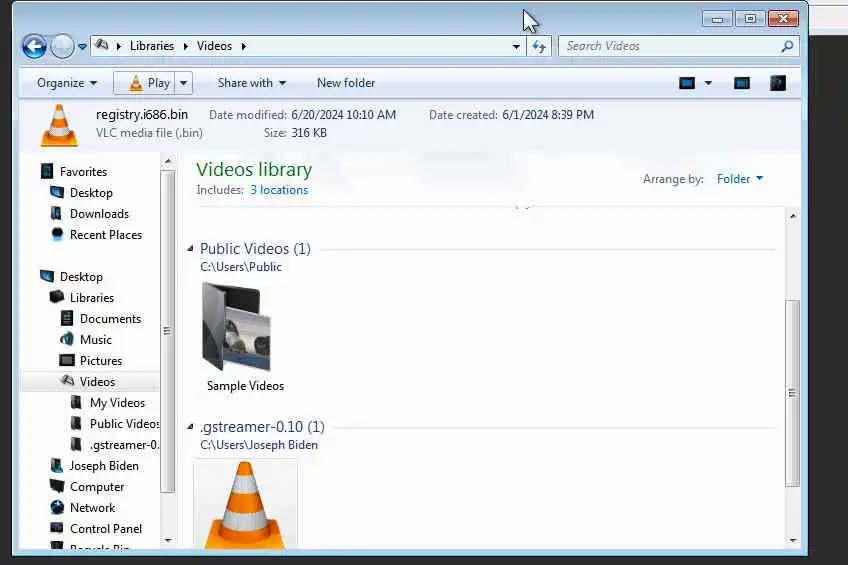Click the Control Panel icon
Screen dimensions: 848x565
[57, 528]
